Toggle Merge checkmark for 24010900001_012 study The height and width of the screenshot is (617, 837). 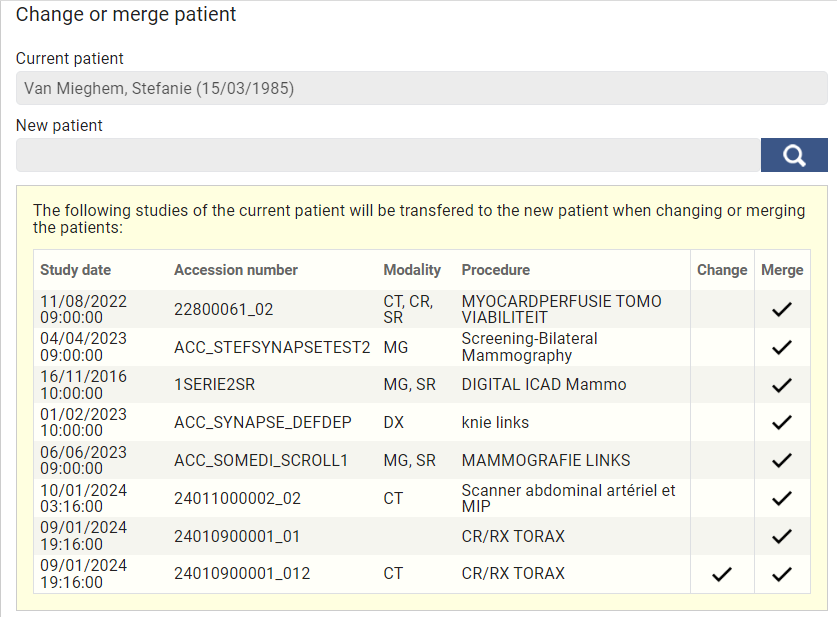[782, 574]
